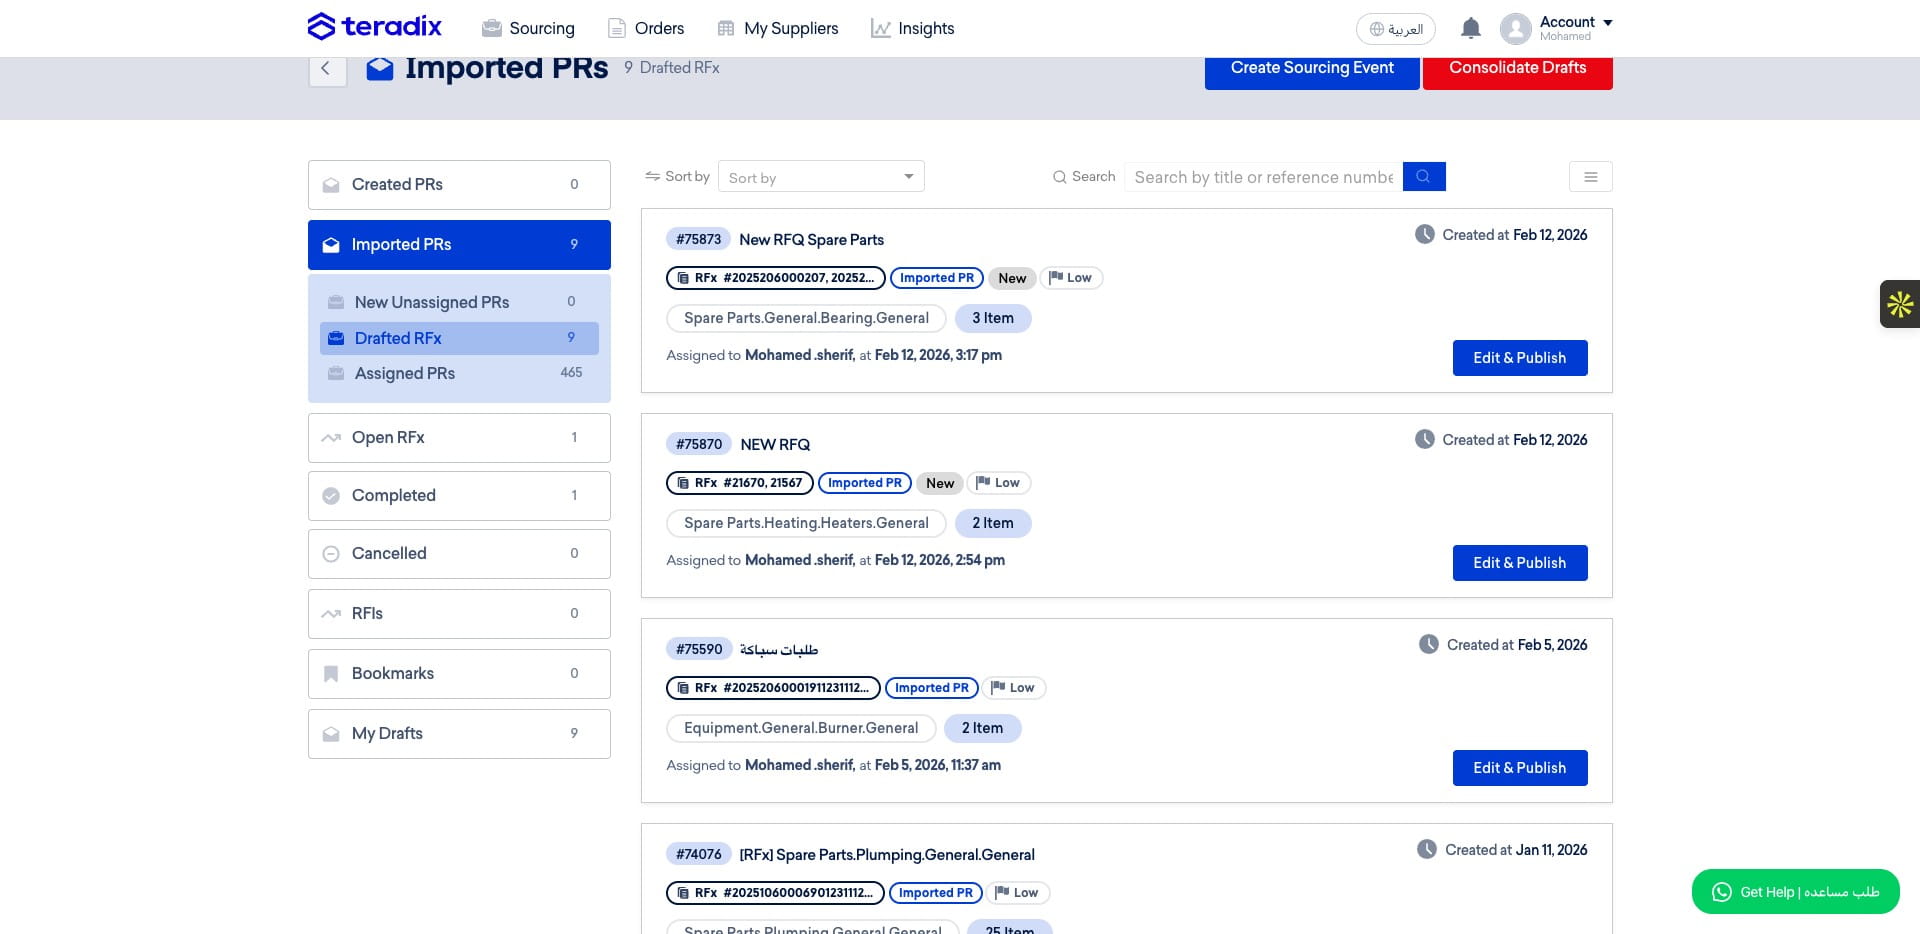Click the 3 Item badge
This screenshot has width=1920, height=934.
[x=993, y=319]
